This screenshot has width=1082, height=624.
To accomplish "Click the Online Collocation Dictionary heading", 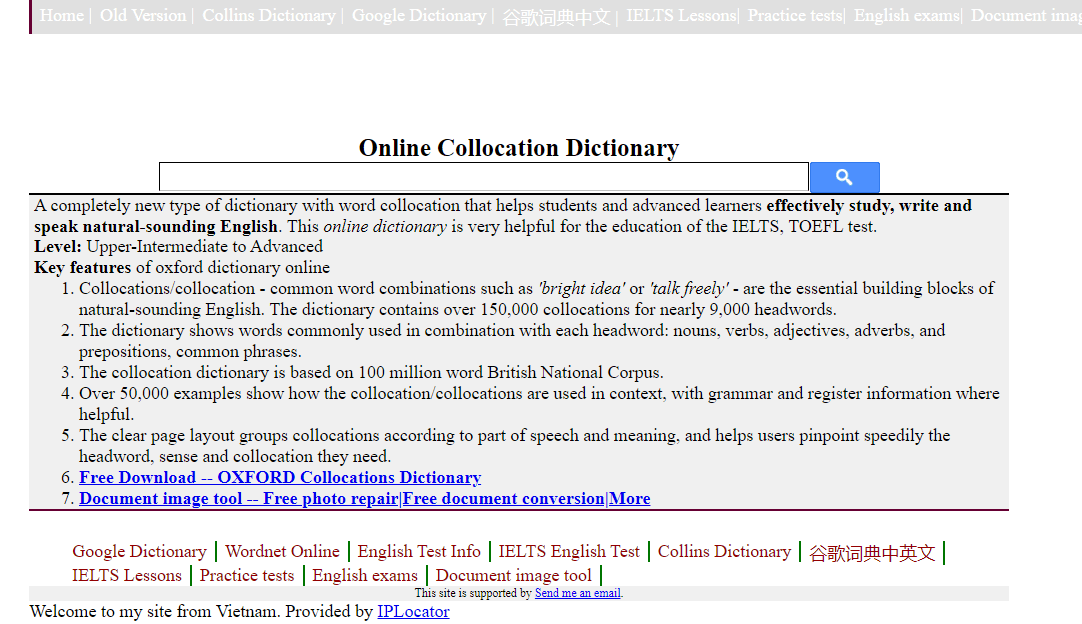I will [x=519, y=148].
